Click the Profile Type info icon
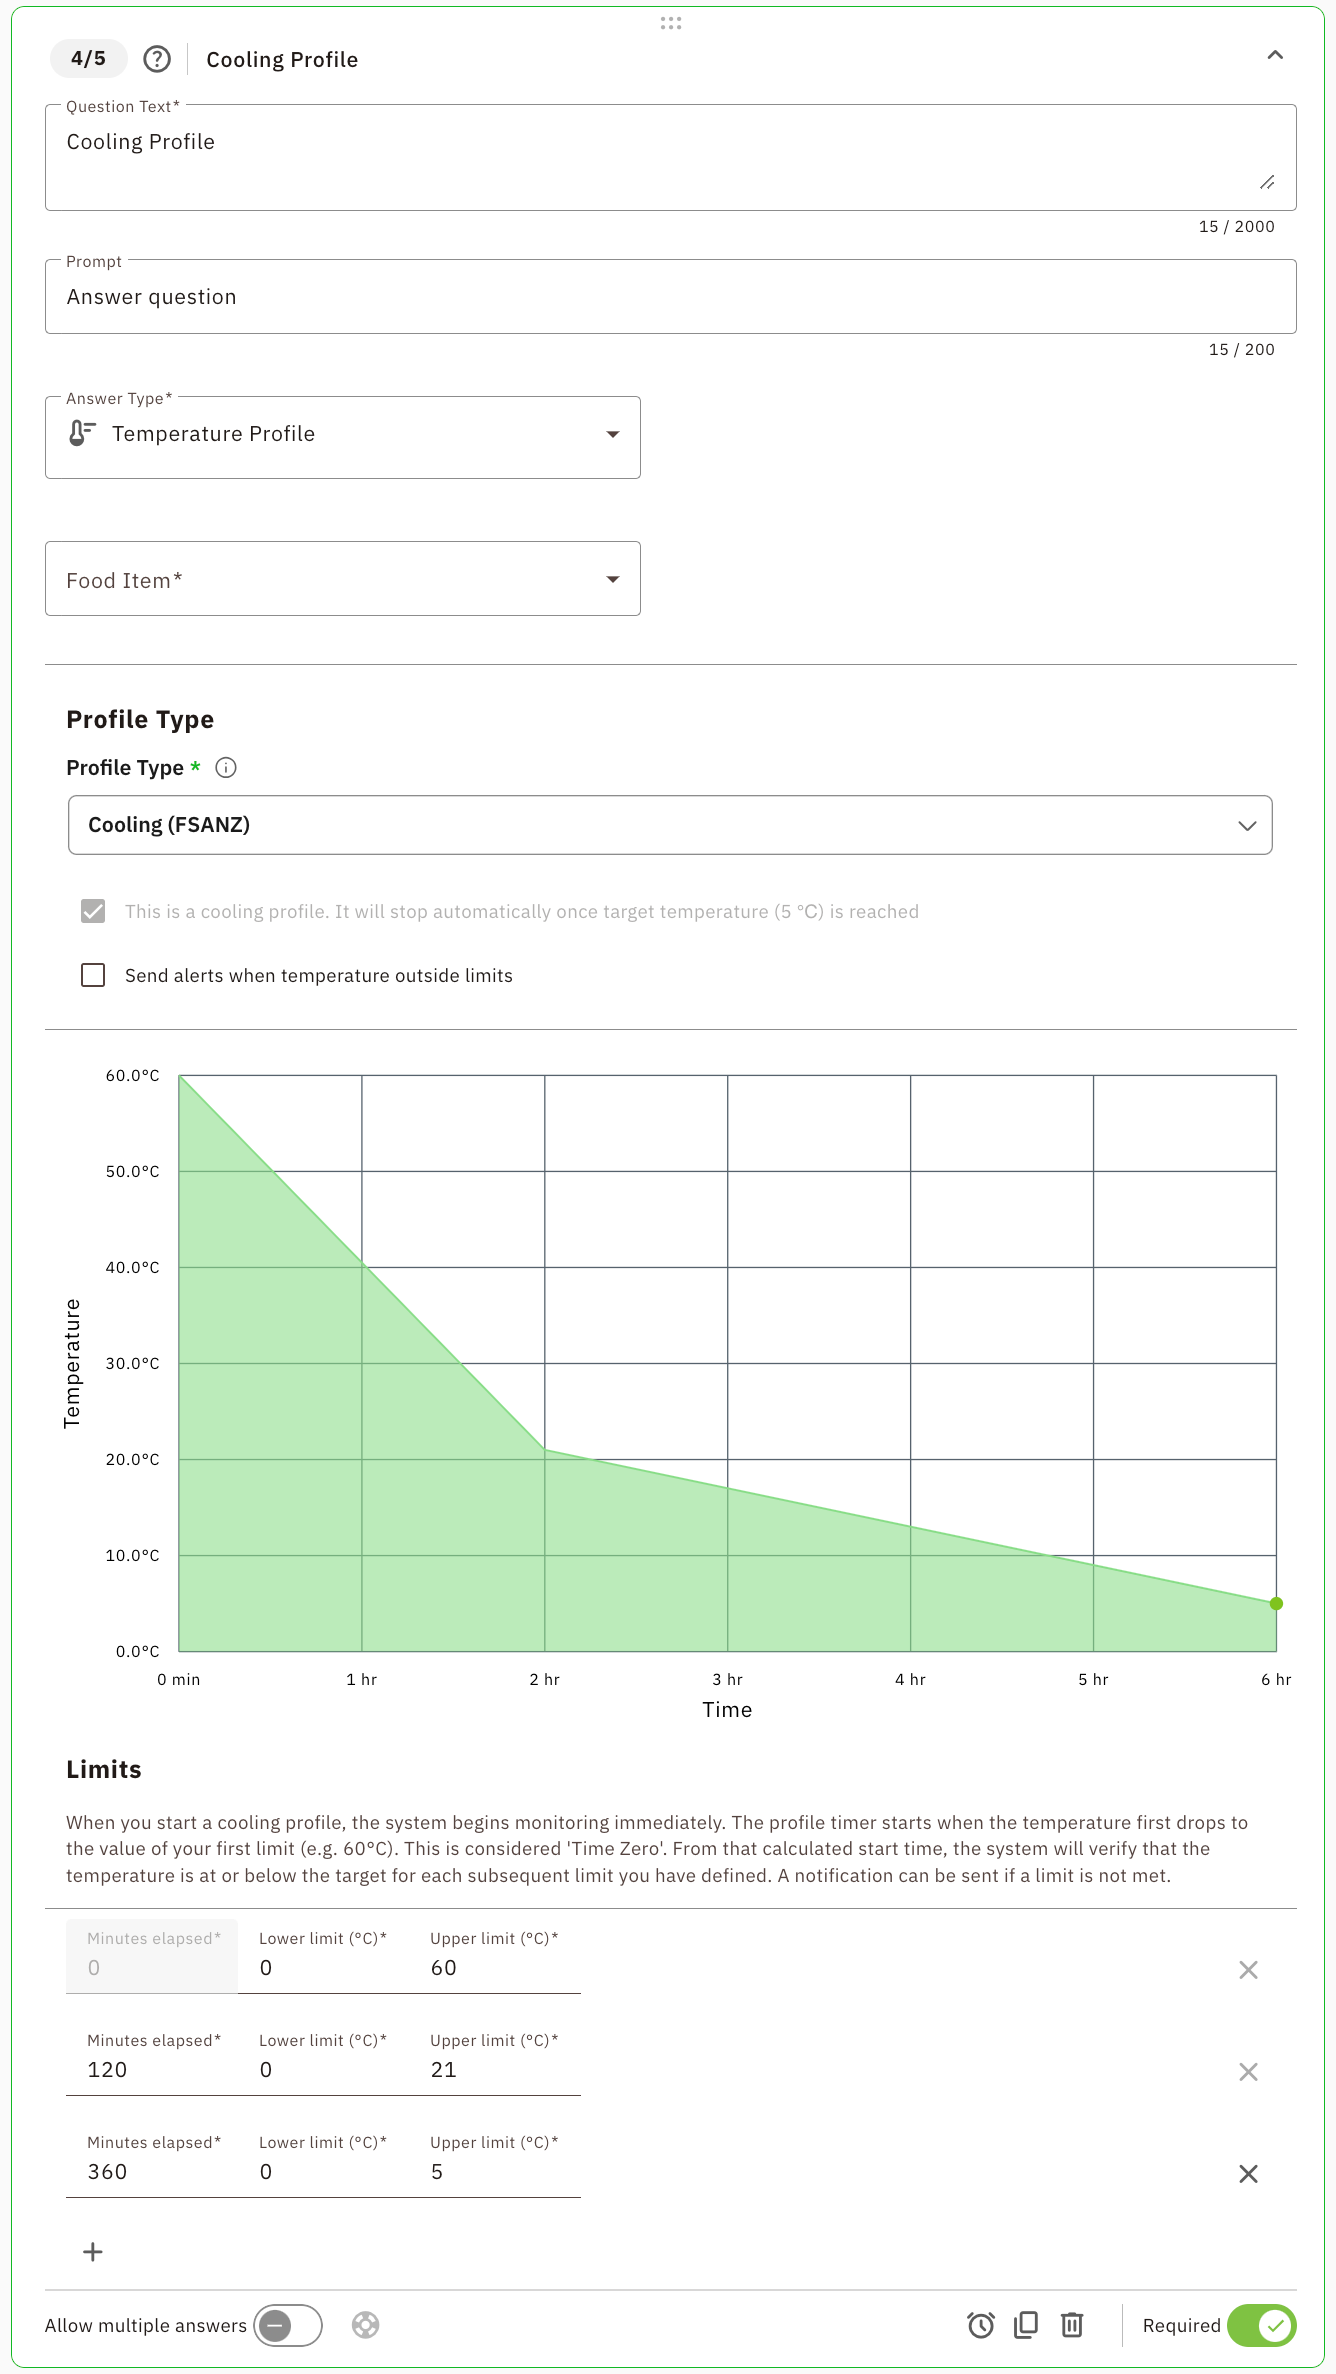1336x2374 pixels. click(x=226, y=768)
